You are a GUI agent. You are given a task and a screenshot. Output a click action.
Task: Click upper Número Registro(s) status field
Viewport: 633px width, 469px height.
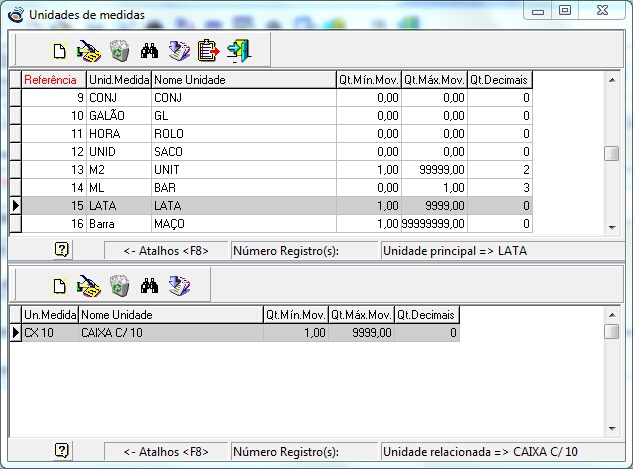(304, 251)
